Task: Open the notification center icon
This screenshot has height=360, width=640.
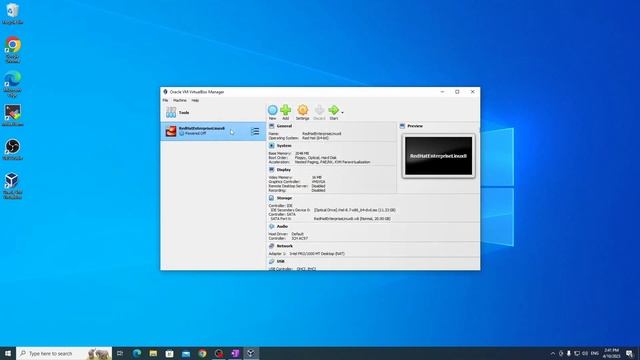Action: 630,353
